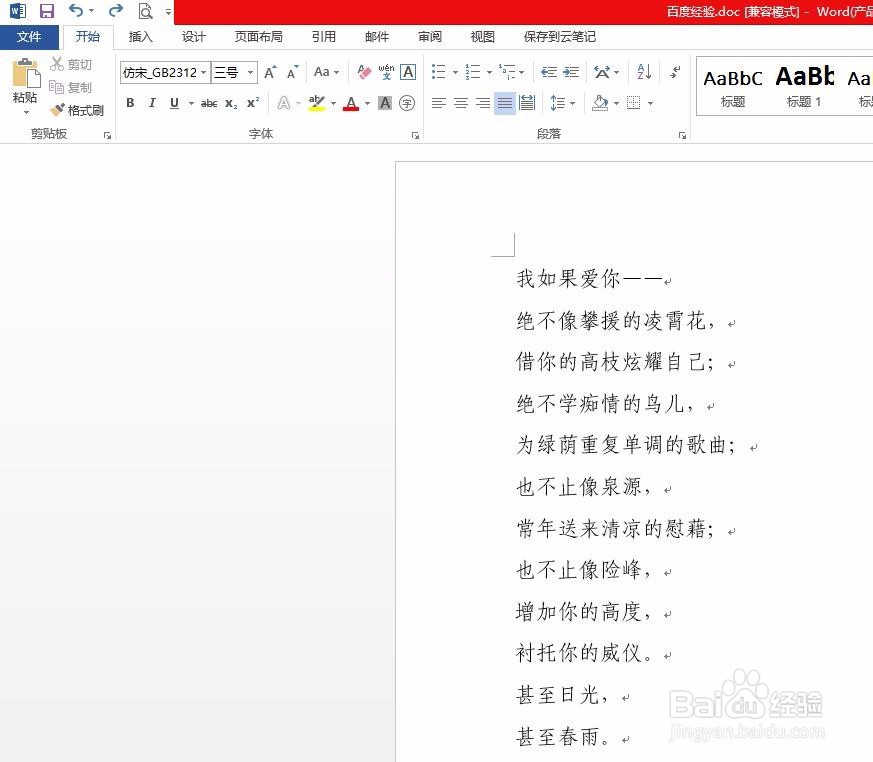Open the 剪贴板 pane launcher
This screenshot has height=762, width=873.
[x=107, y=135]
